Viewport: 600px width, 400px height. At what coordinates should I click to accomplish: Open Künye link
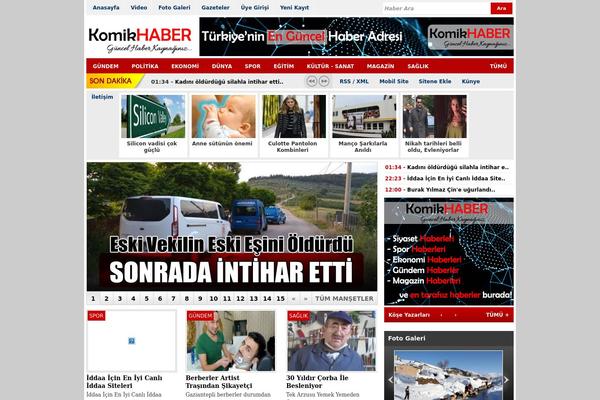pyautogui.click(x=471, y=81)
